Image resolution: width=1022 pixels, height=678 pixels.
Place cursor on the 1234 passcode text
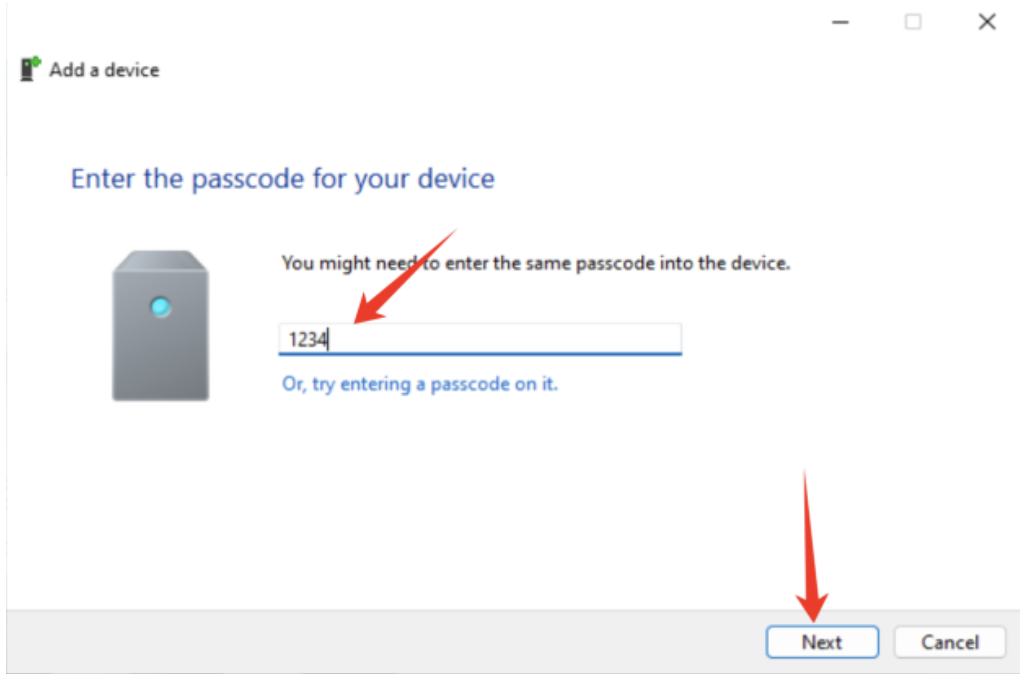(308, 340)
